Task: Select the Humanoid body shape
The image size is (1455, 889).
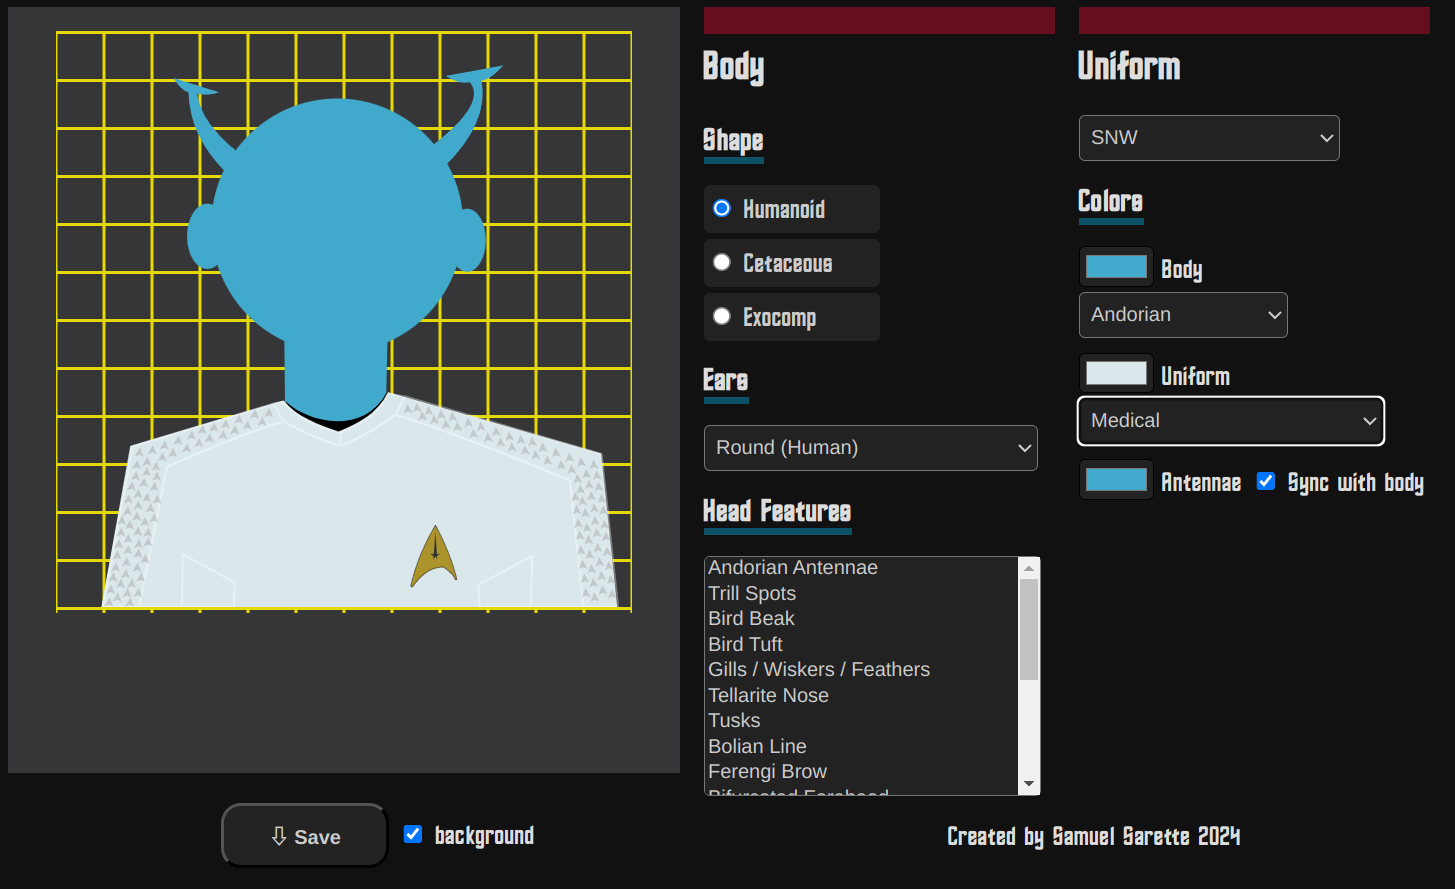Action: pos(721,209)
